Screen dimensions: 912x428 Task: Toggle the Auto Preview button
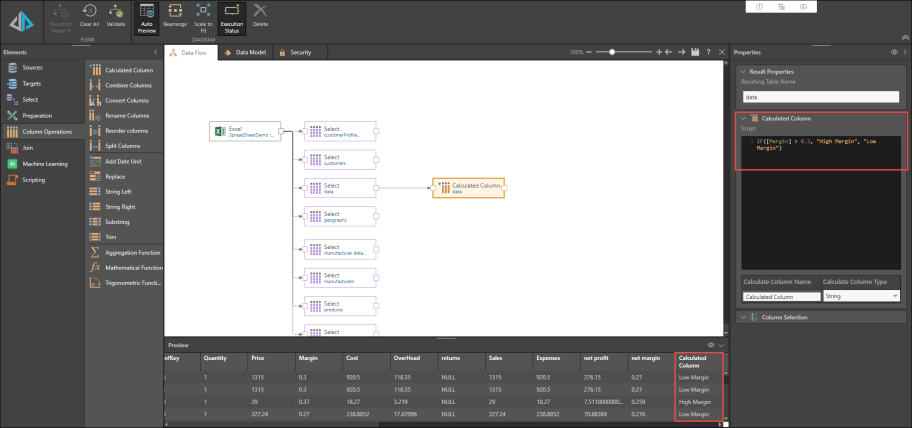(x=147, y=14)
